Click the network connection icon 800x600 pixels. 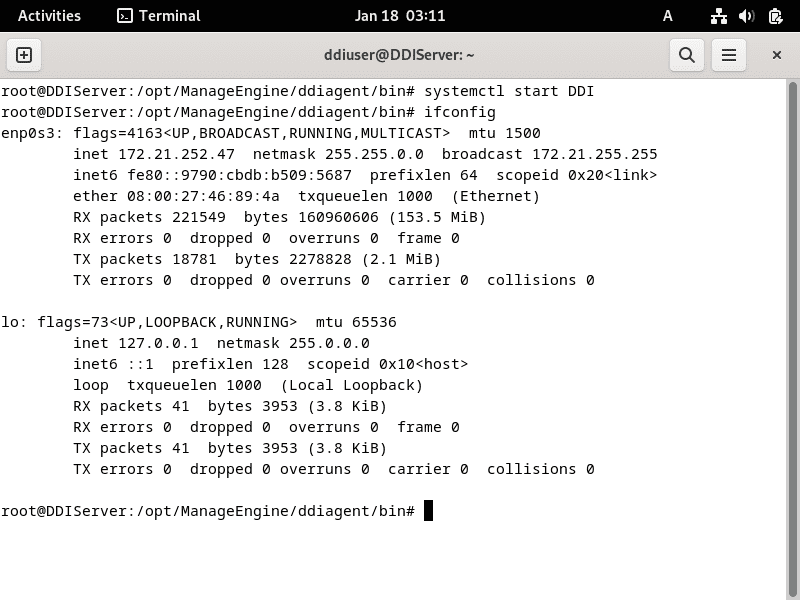tap(719, 16)
